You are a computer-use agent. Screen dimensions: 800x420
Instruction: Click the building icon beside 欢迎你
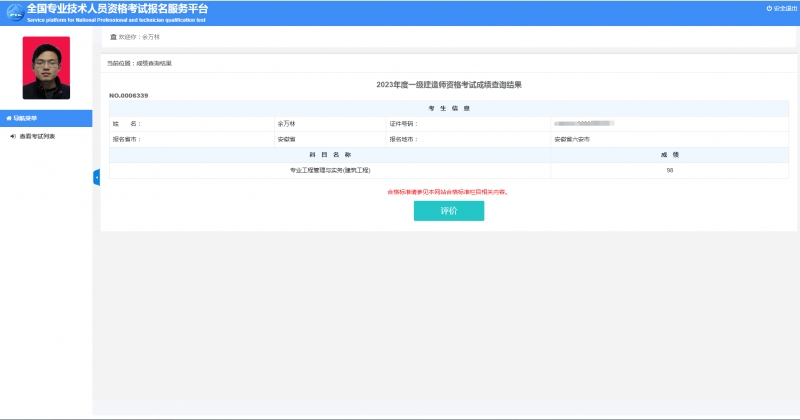click(112, 36)
